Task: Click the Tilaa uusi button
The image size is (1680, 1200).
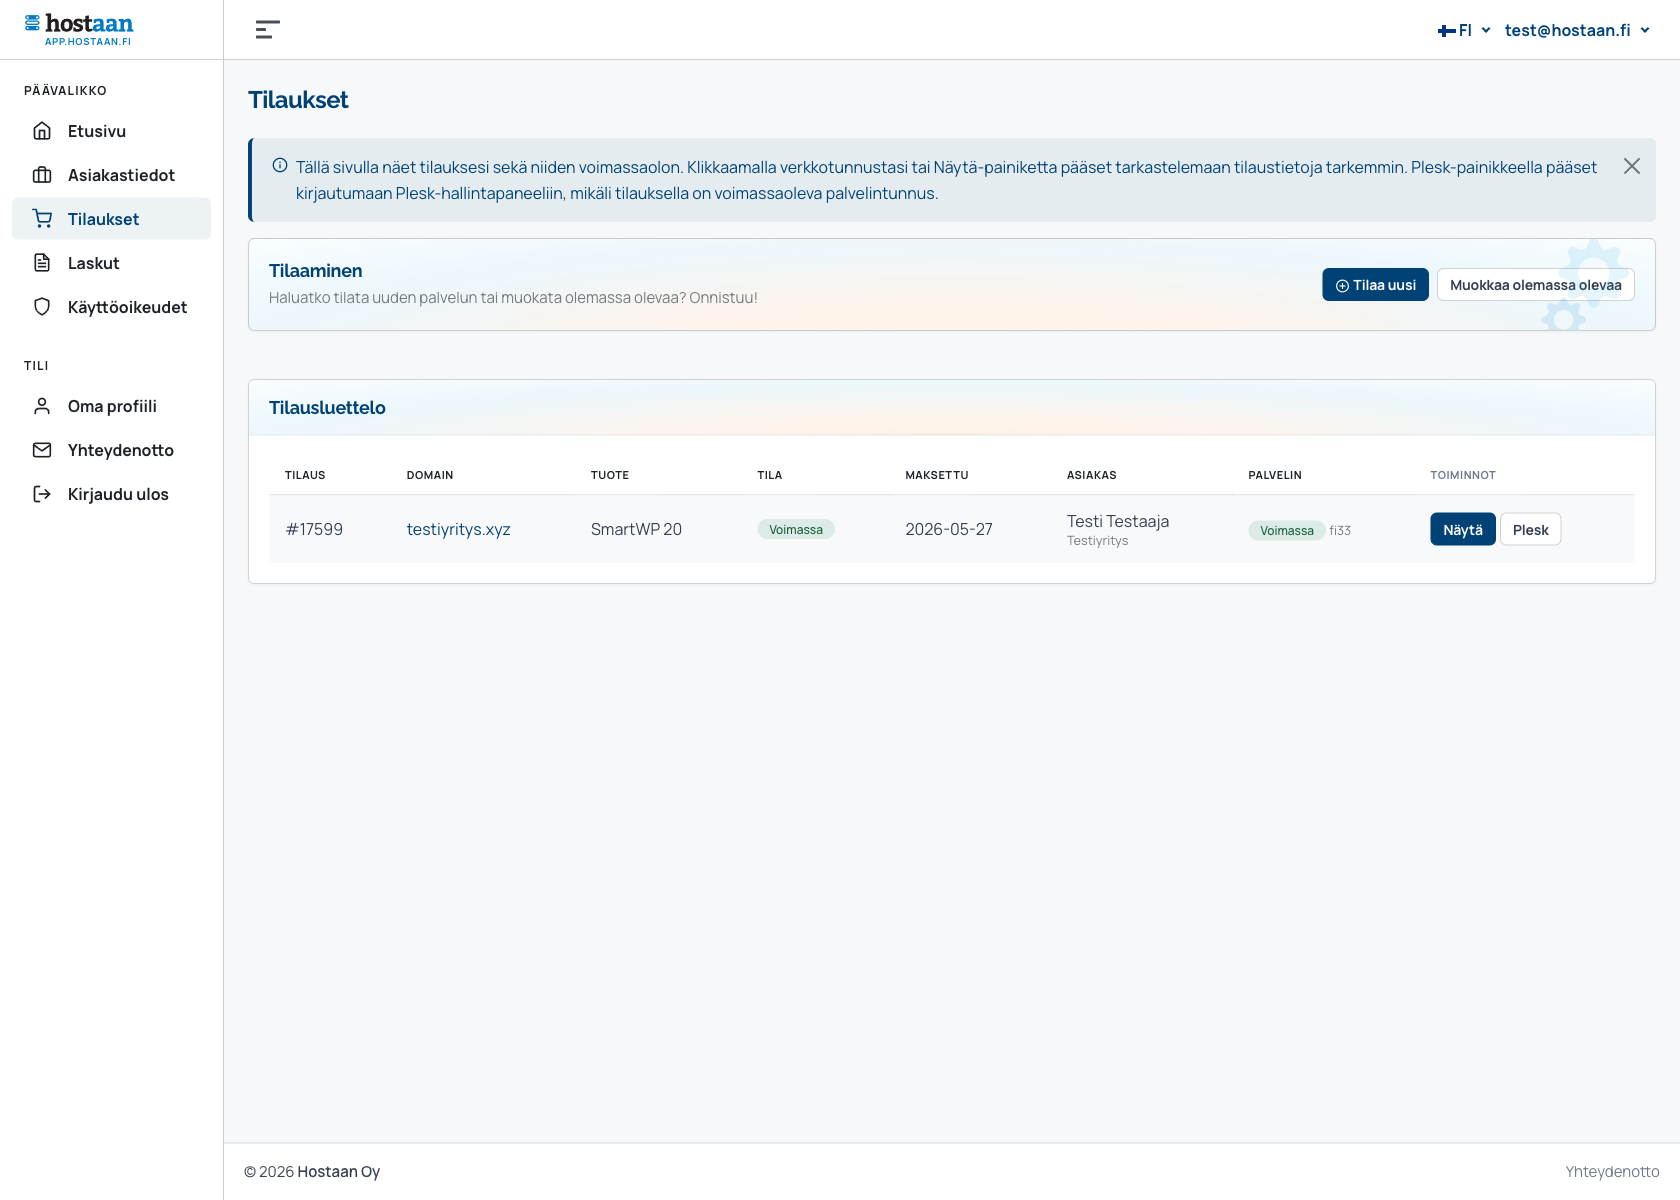Action: point(1375,285)
